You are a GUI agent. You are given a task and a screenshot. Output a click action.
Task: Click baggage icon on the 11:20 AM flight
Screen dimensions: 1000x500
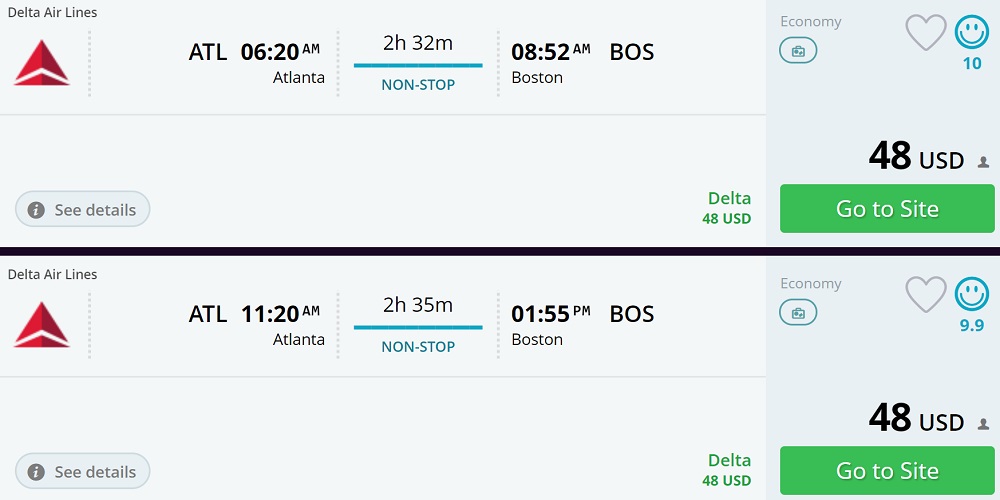pos(798,312)
